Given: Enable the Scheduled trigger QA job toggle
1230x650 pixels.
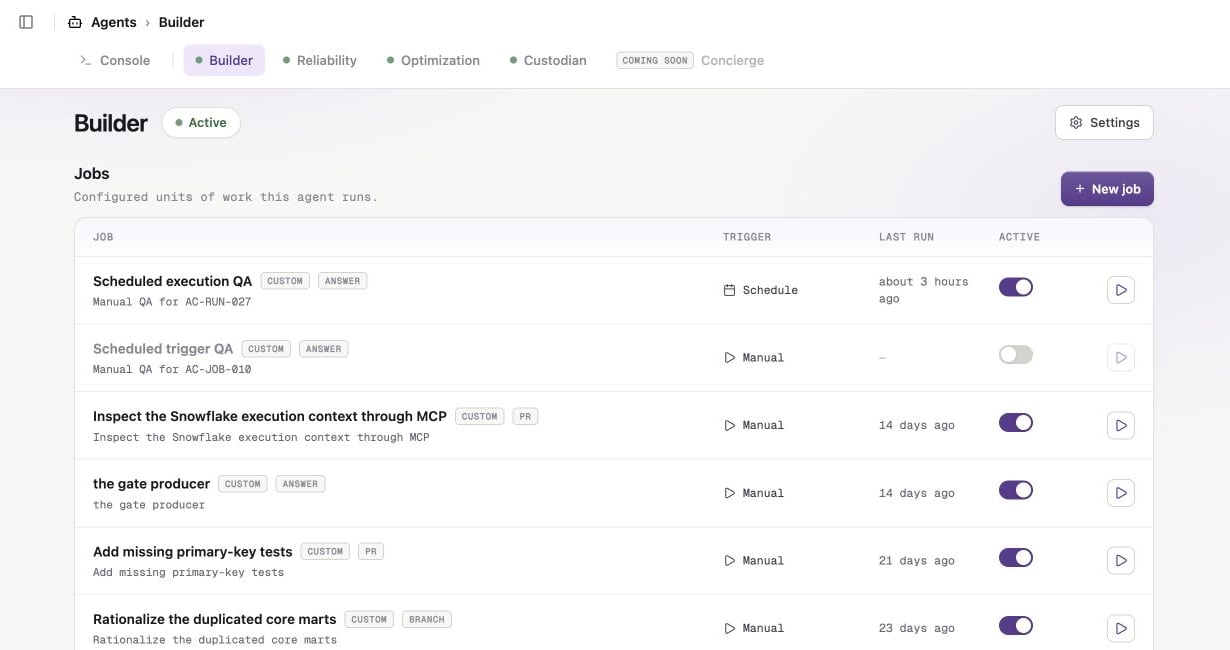Looking at the screenshot, I should click(1016, 355).
